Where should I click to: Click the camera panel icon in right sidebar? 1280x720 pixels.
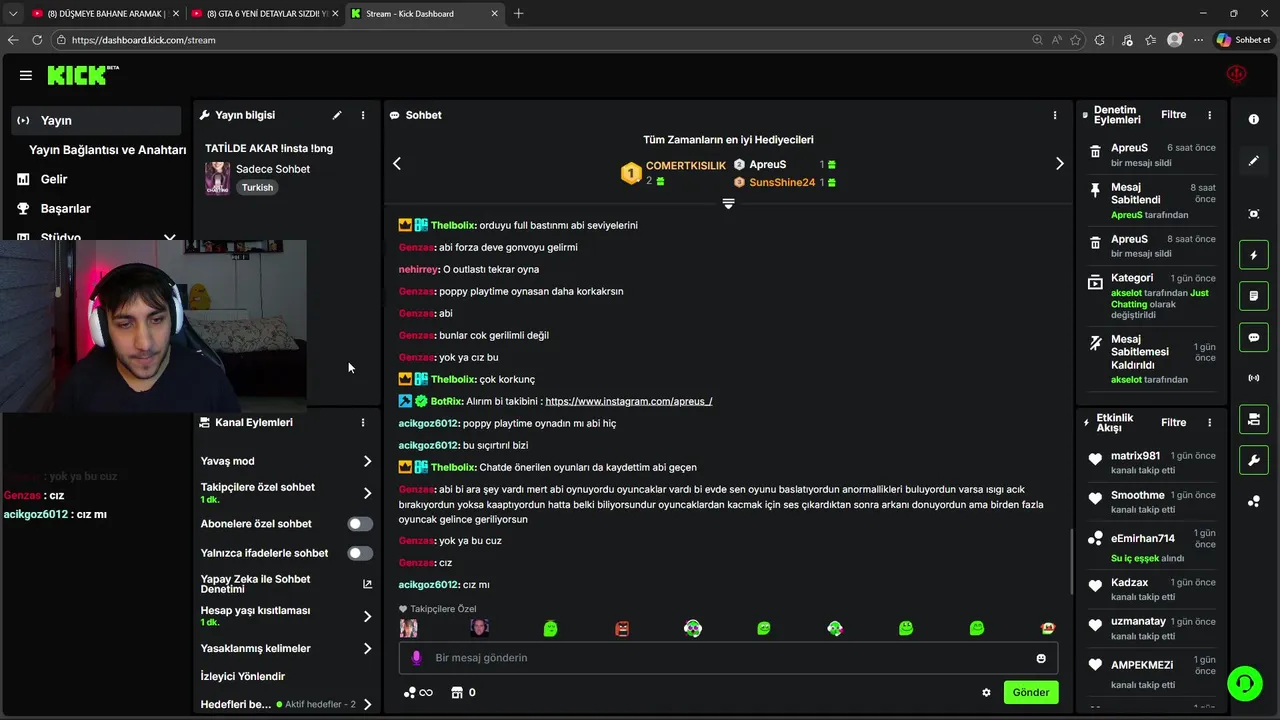pyautogui.click(x=1254, y=419)
